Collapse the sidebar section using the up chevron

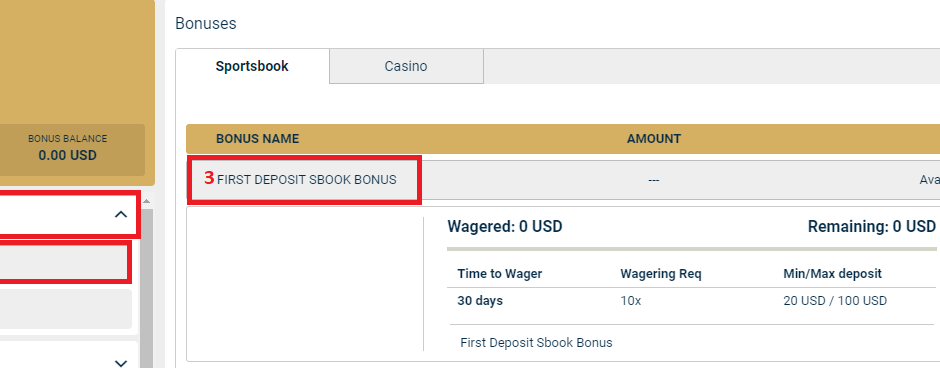[x=121, y=214]
